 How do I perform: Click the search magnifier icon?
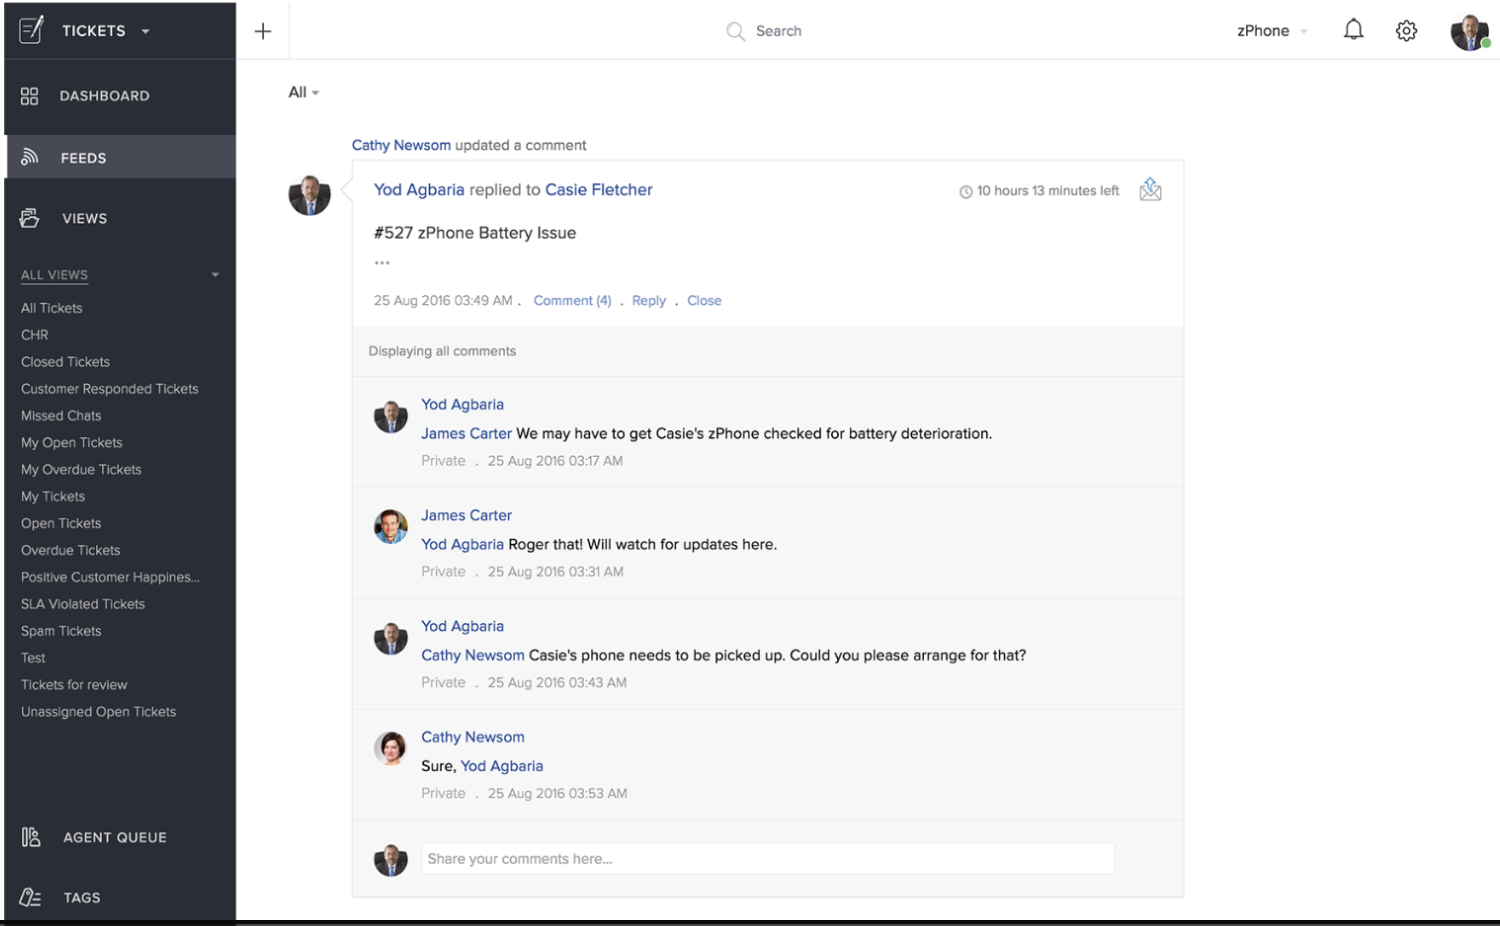pyautogui.click(x=735, y=31)
